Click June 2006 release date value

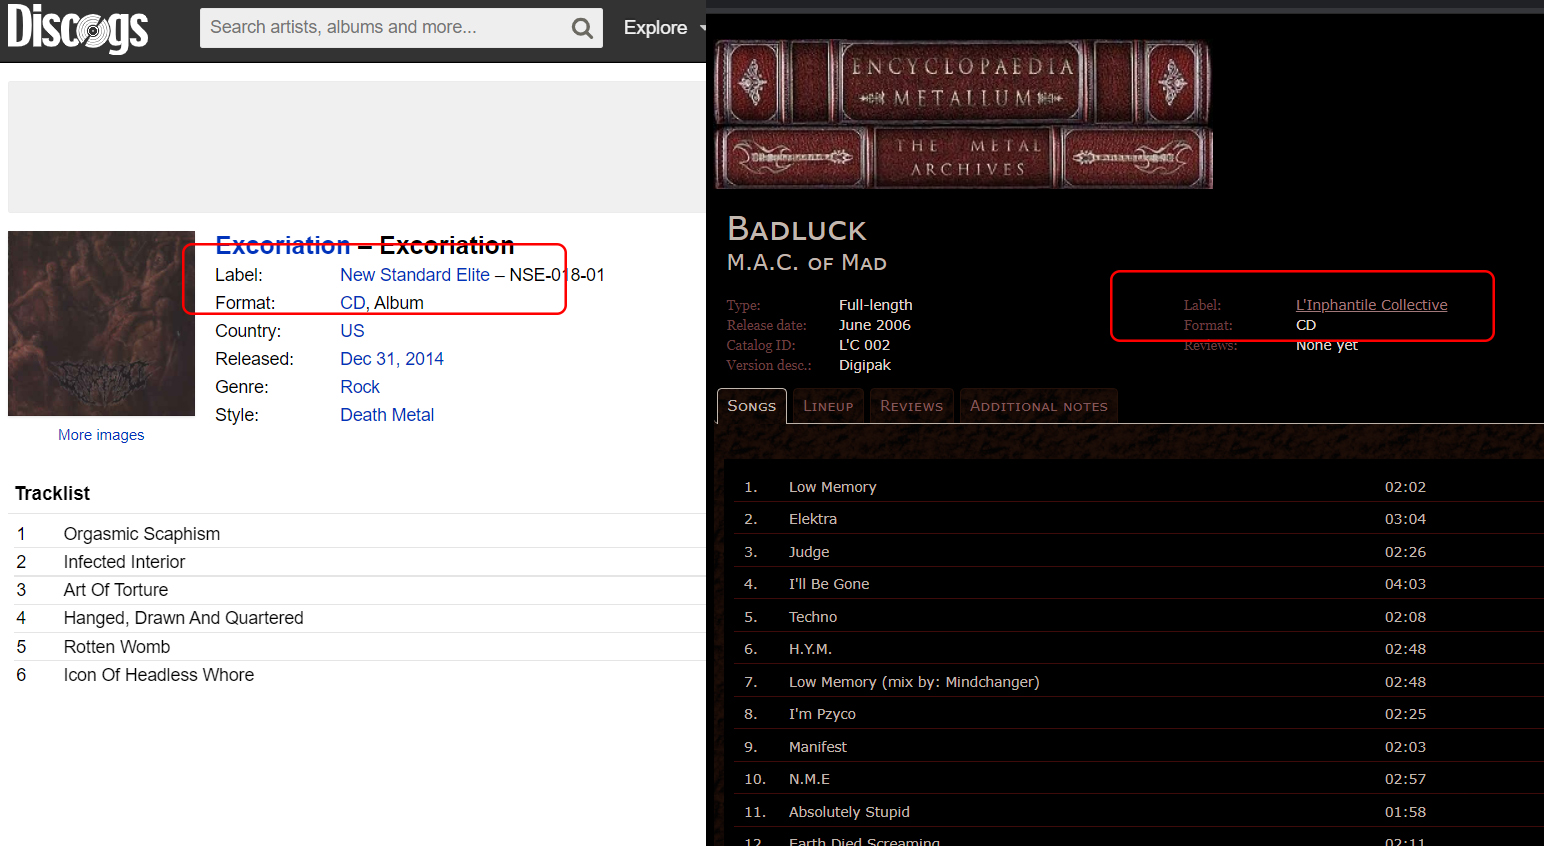875,325
